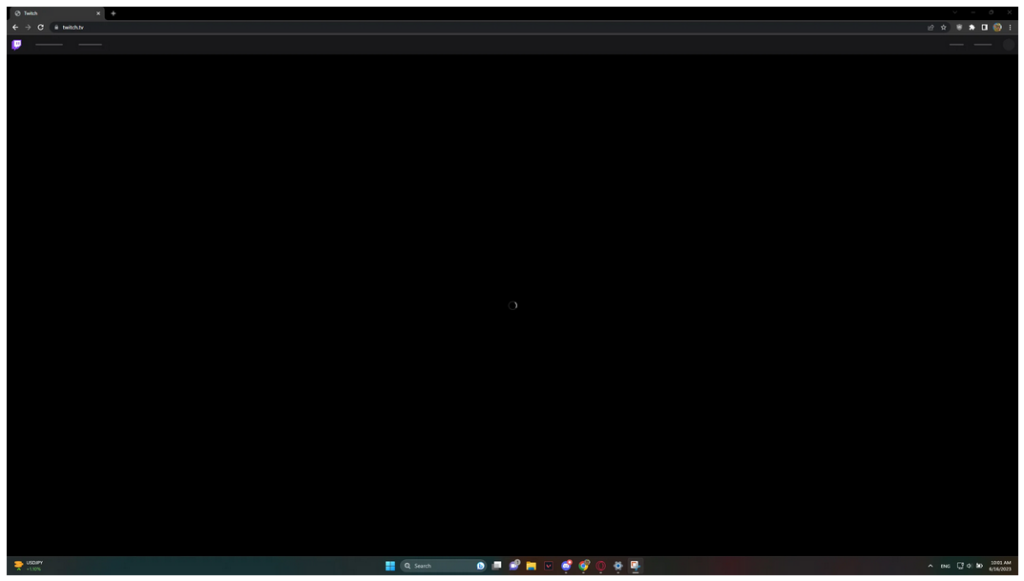Open the Extensions puzzle icon
This screenshot has height=581, width=1024.
coord(972,27)
